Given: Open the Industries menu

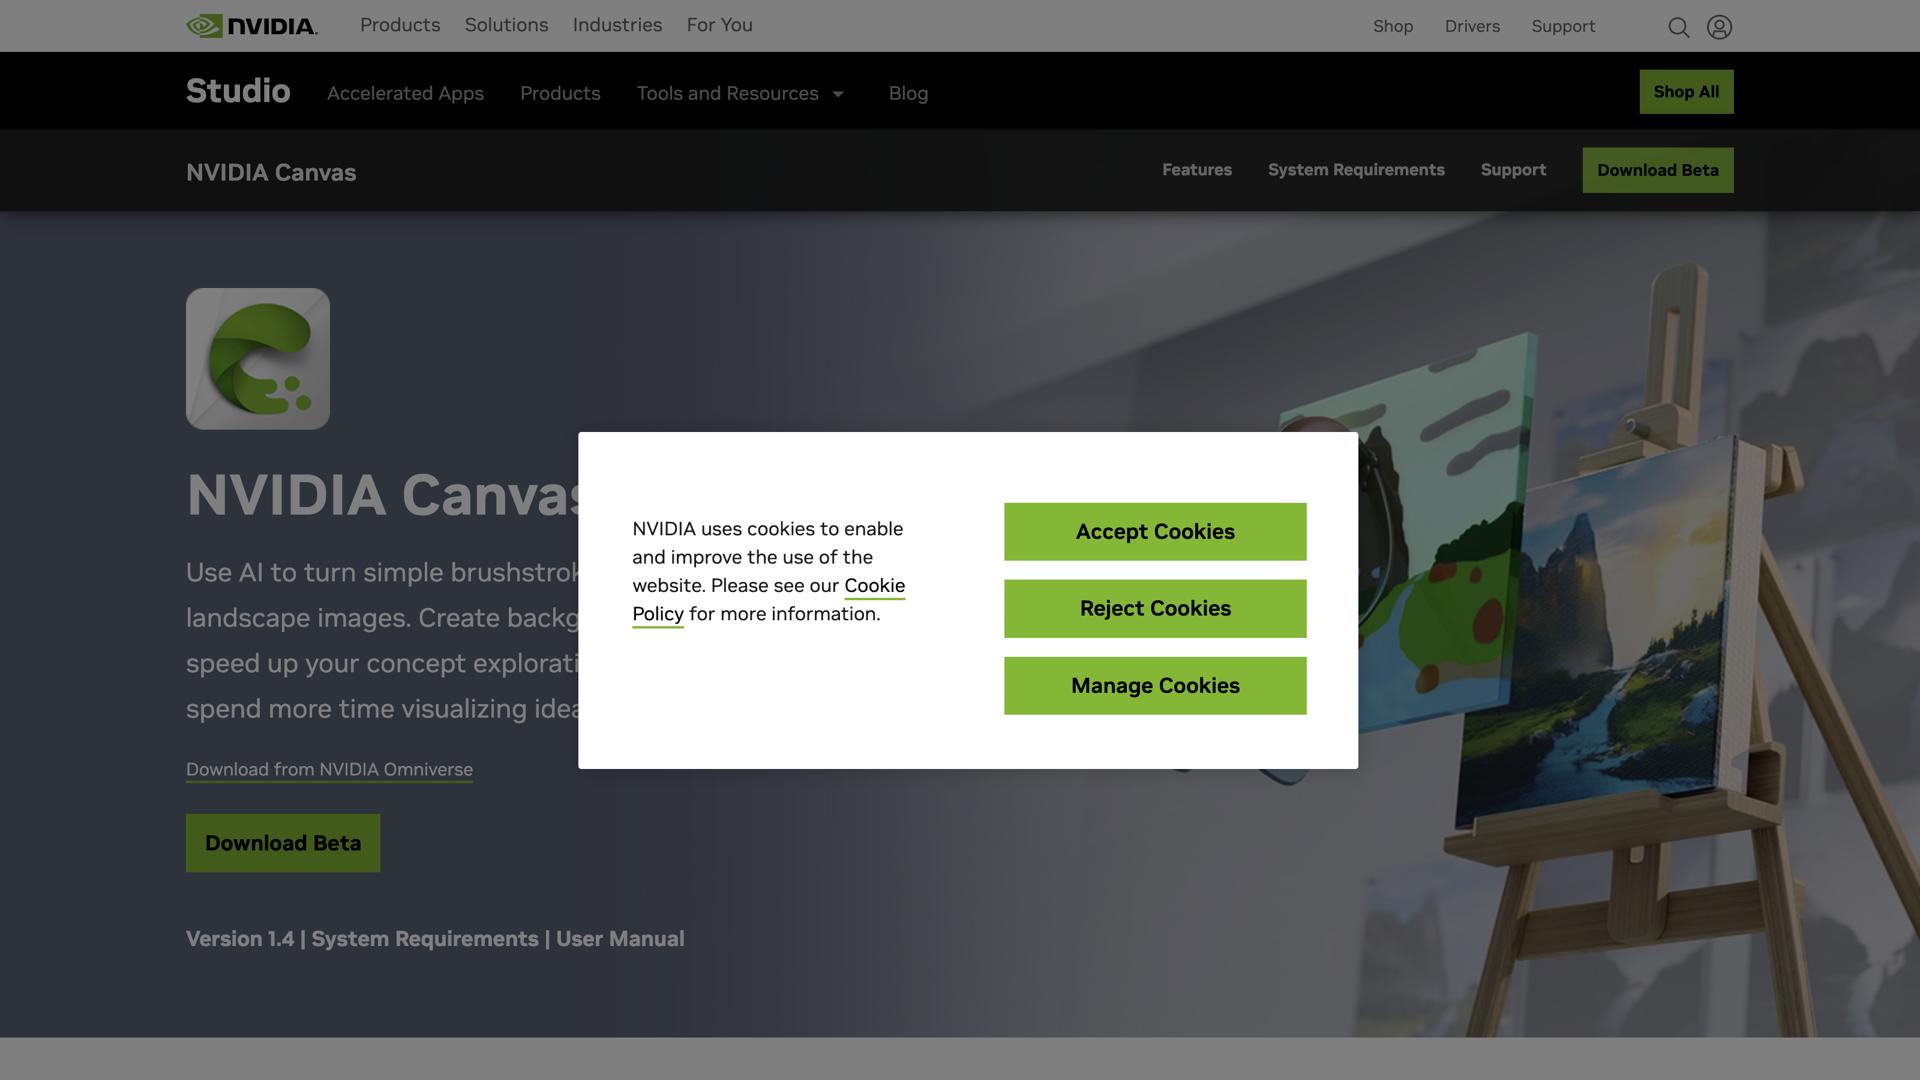Looking at the screenshot, I should coord(617,25).
